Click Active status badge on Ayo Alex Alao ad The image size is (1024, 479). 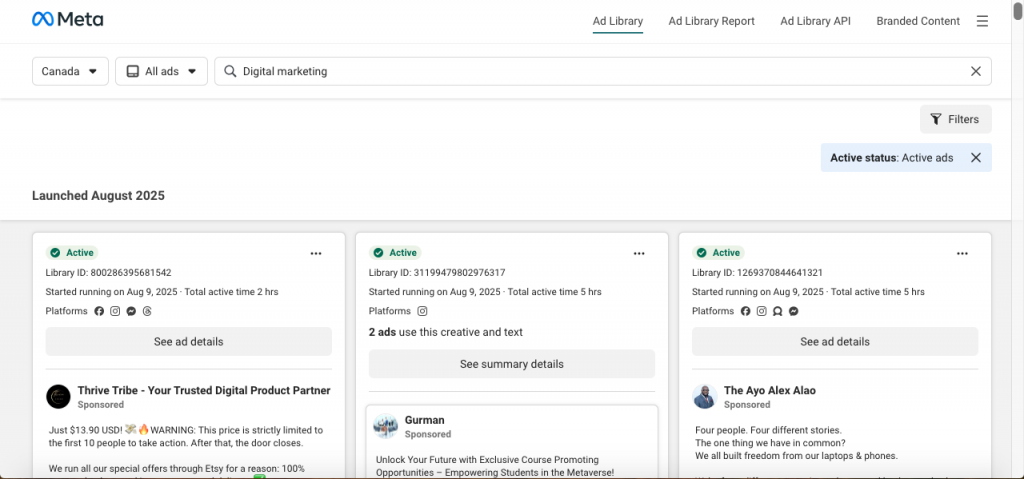tap(718, 253)
